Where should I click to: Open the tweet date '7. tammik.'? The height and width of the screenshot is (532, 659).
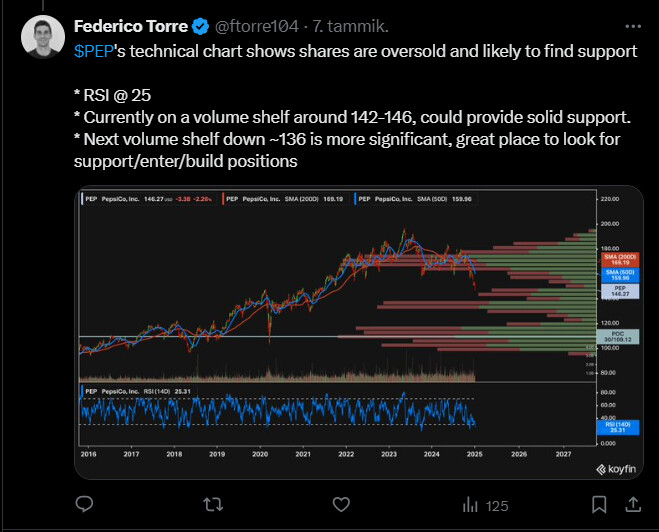pyautogui.click(x=351, y=26)
